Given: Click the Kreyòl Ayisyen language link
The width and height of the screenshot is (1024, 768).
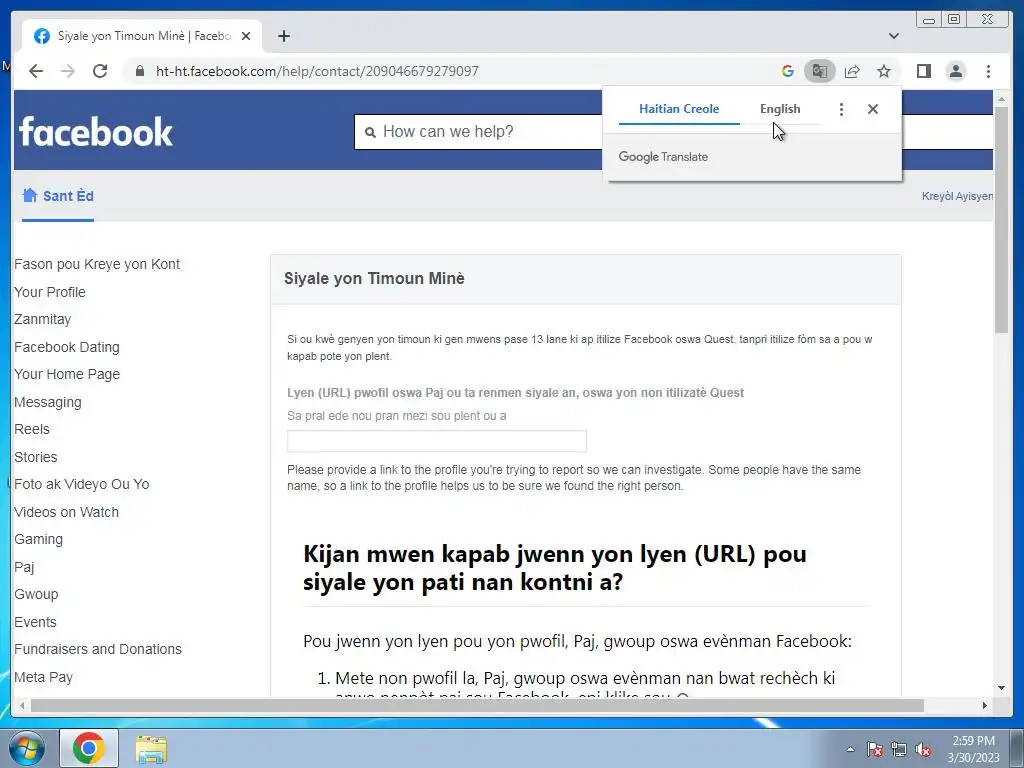Looking at the screenshot, I should coord(957,196).
